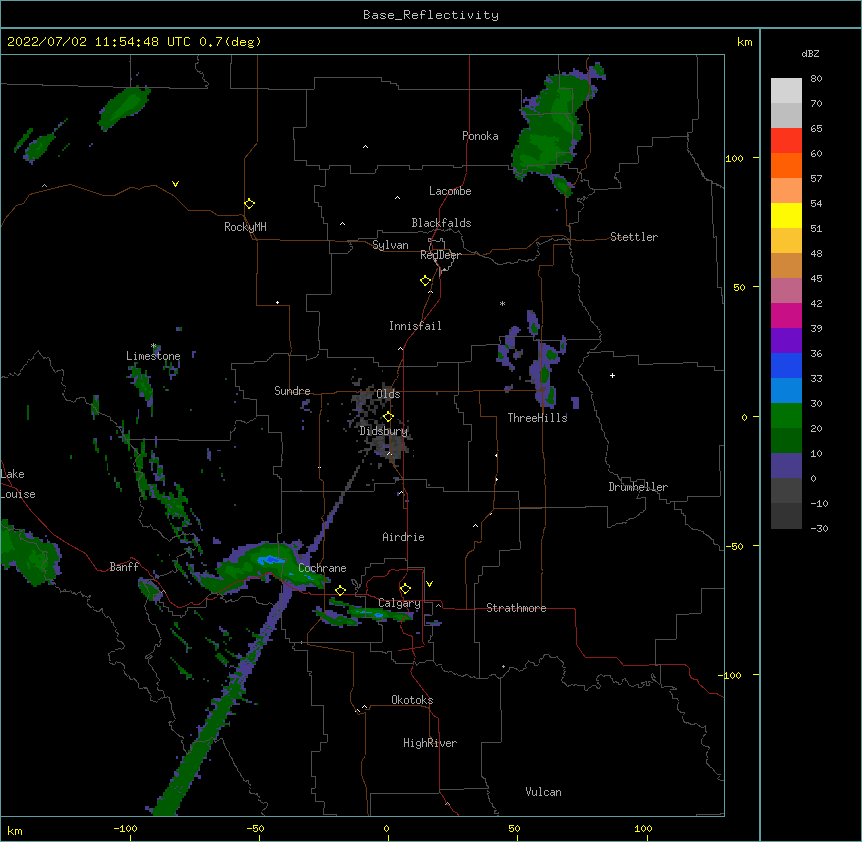Click the HighRiver city label

pyautogui.click(x=430, y=743)
